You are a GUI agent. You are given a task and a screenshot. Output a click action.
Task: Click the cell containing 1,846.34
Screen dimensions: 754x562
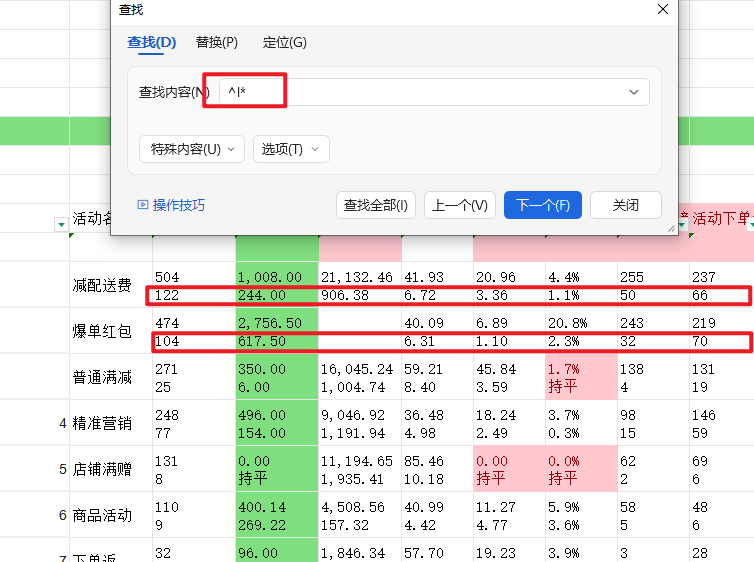click(360, 550)
